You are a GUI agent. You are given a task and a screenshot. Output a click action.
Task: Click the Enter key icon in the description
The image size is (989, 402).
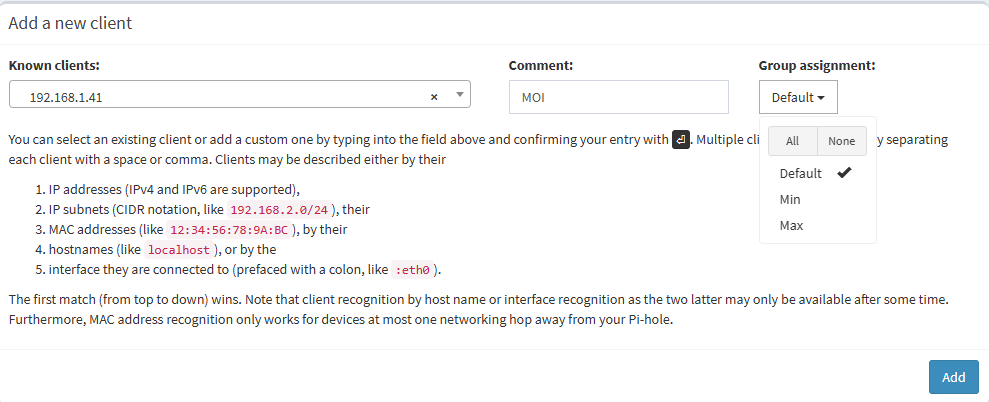coord(681,139)
